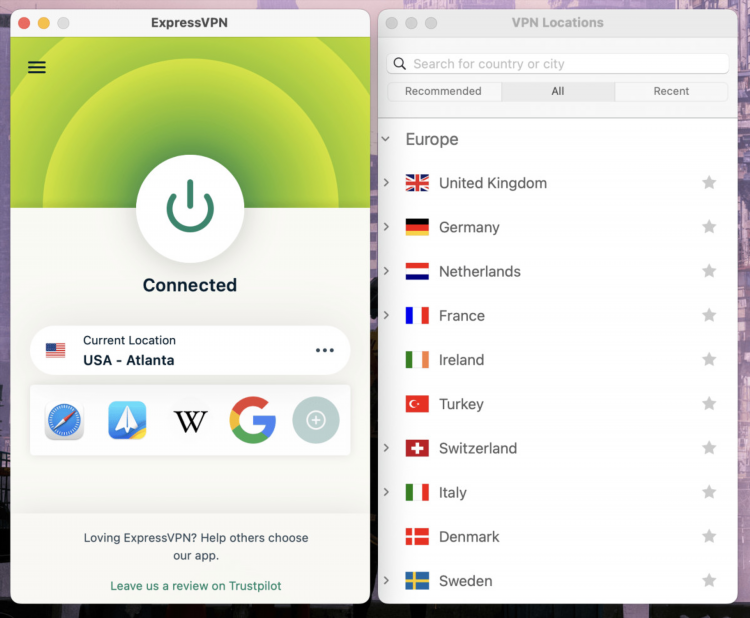
Task: Select the France row label
Action: point(462,316)
